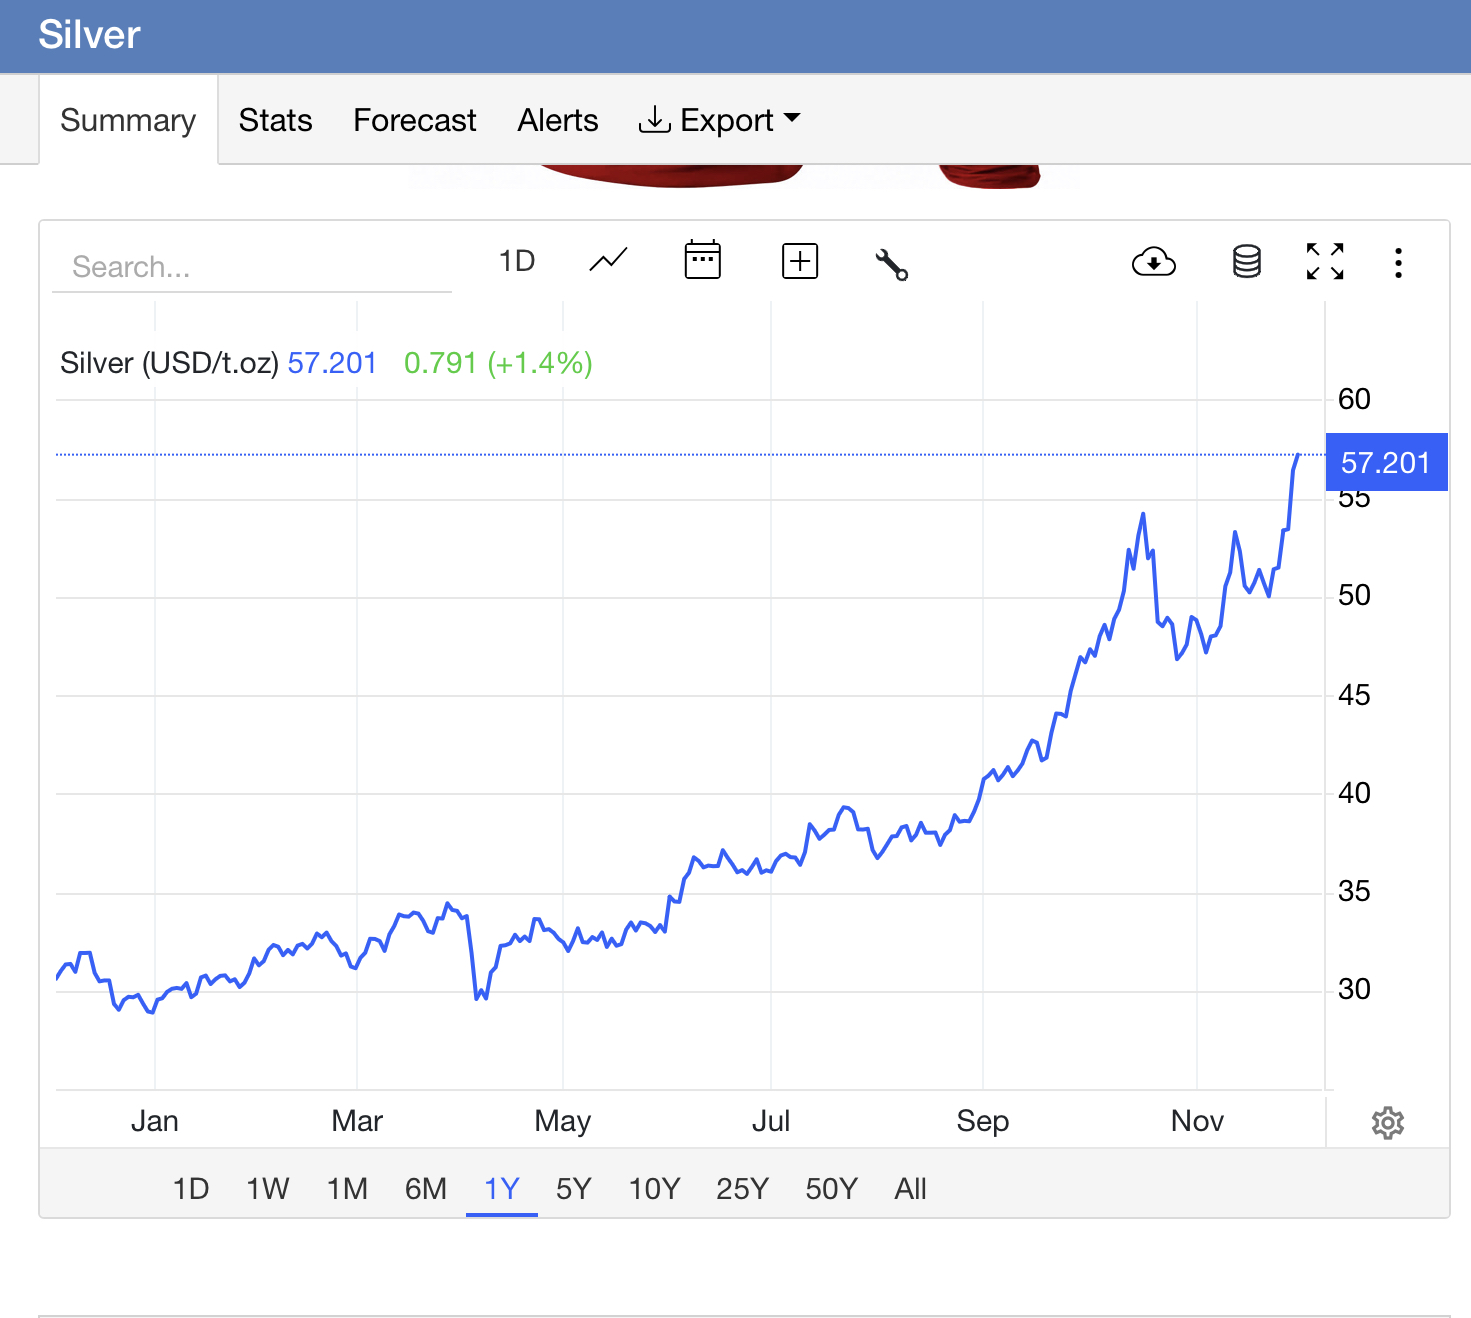Screen dimensions: 1471x1318
Task: Show the All time range
Action: [910, 1188]
